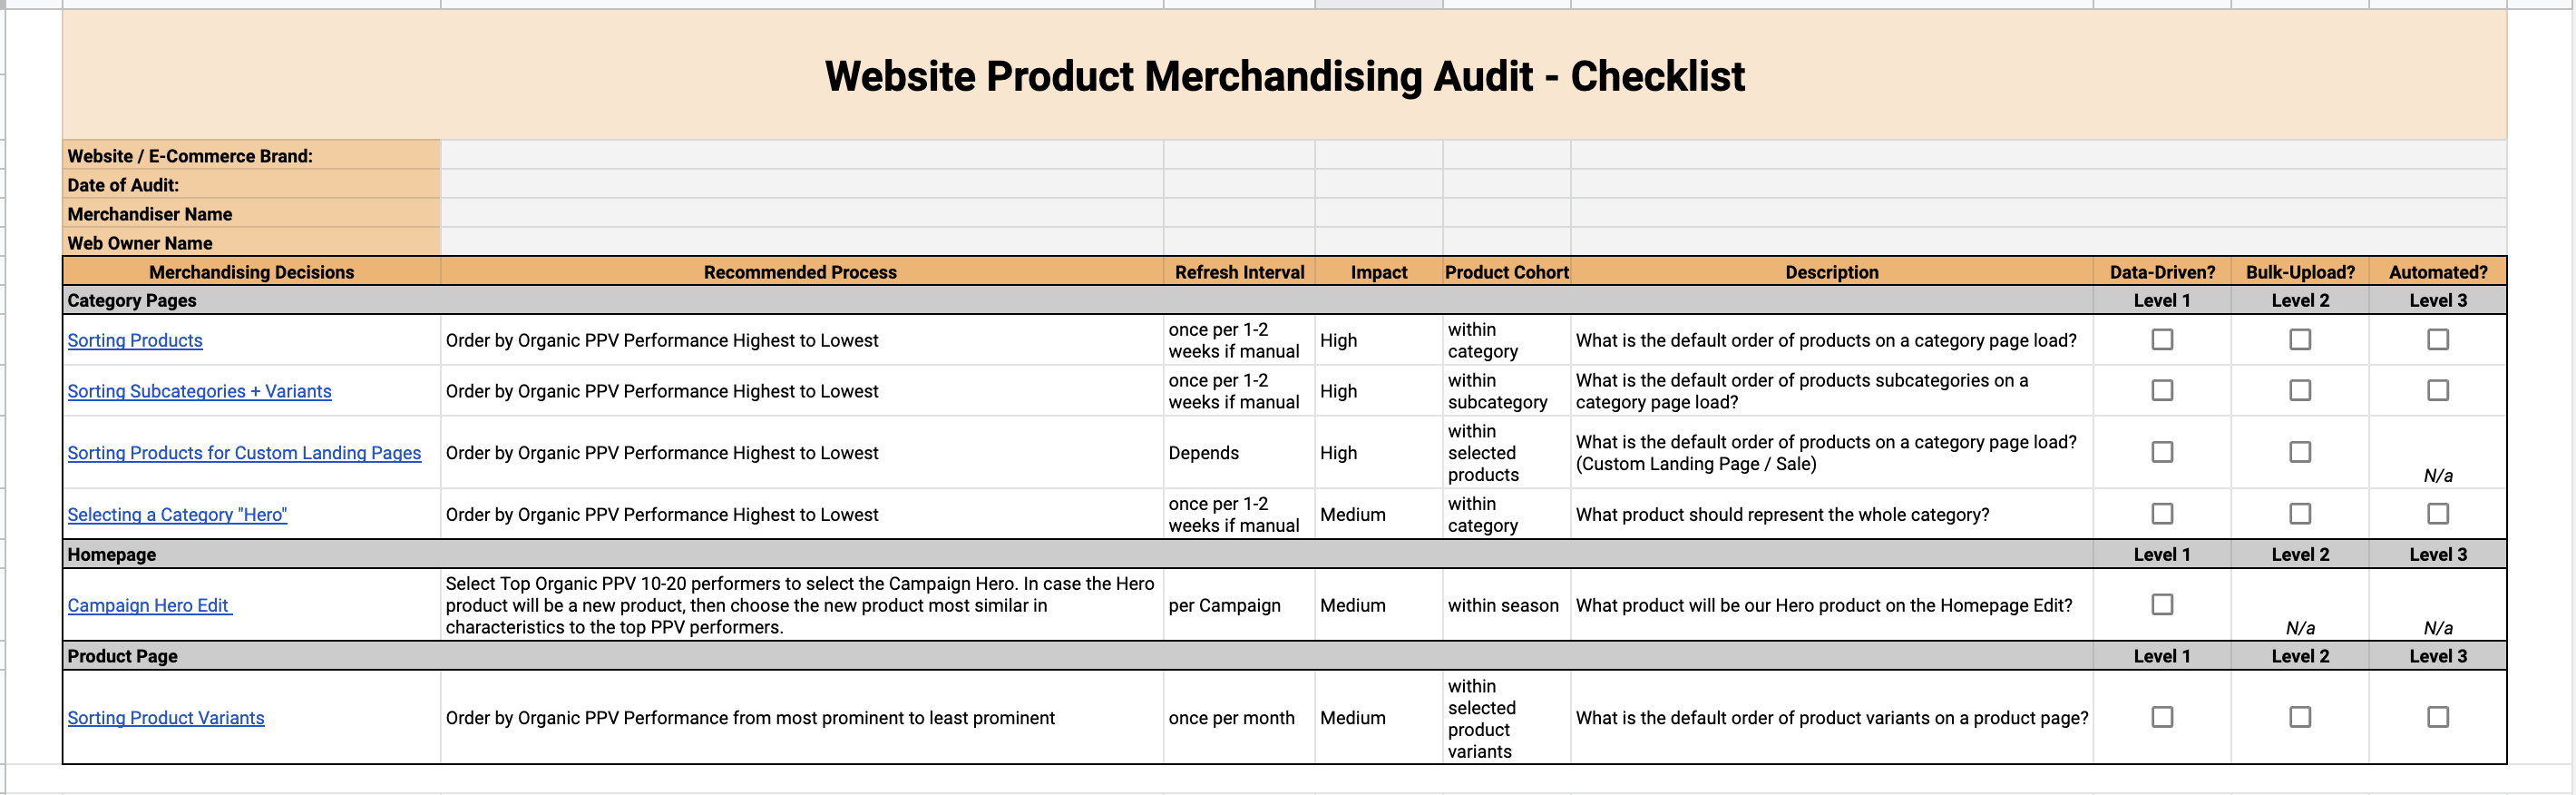This screenshot has width=2576, height=795.
Task: Select 'Order by Organic PPV Performance from most prominent' cell
Action: click(802, 718)
